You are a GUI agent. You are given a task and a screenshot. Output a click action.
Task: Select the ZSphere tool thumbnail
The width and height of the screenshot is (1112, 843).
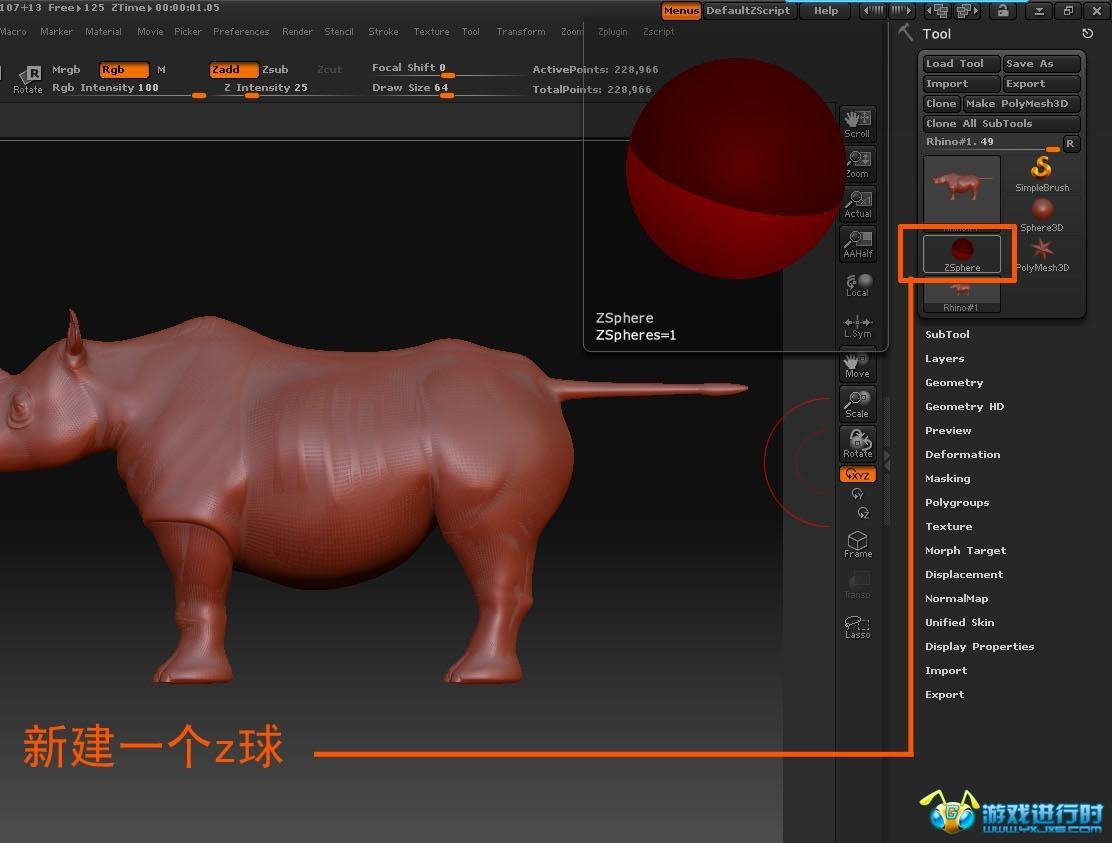(x=962, y=255)
